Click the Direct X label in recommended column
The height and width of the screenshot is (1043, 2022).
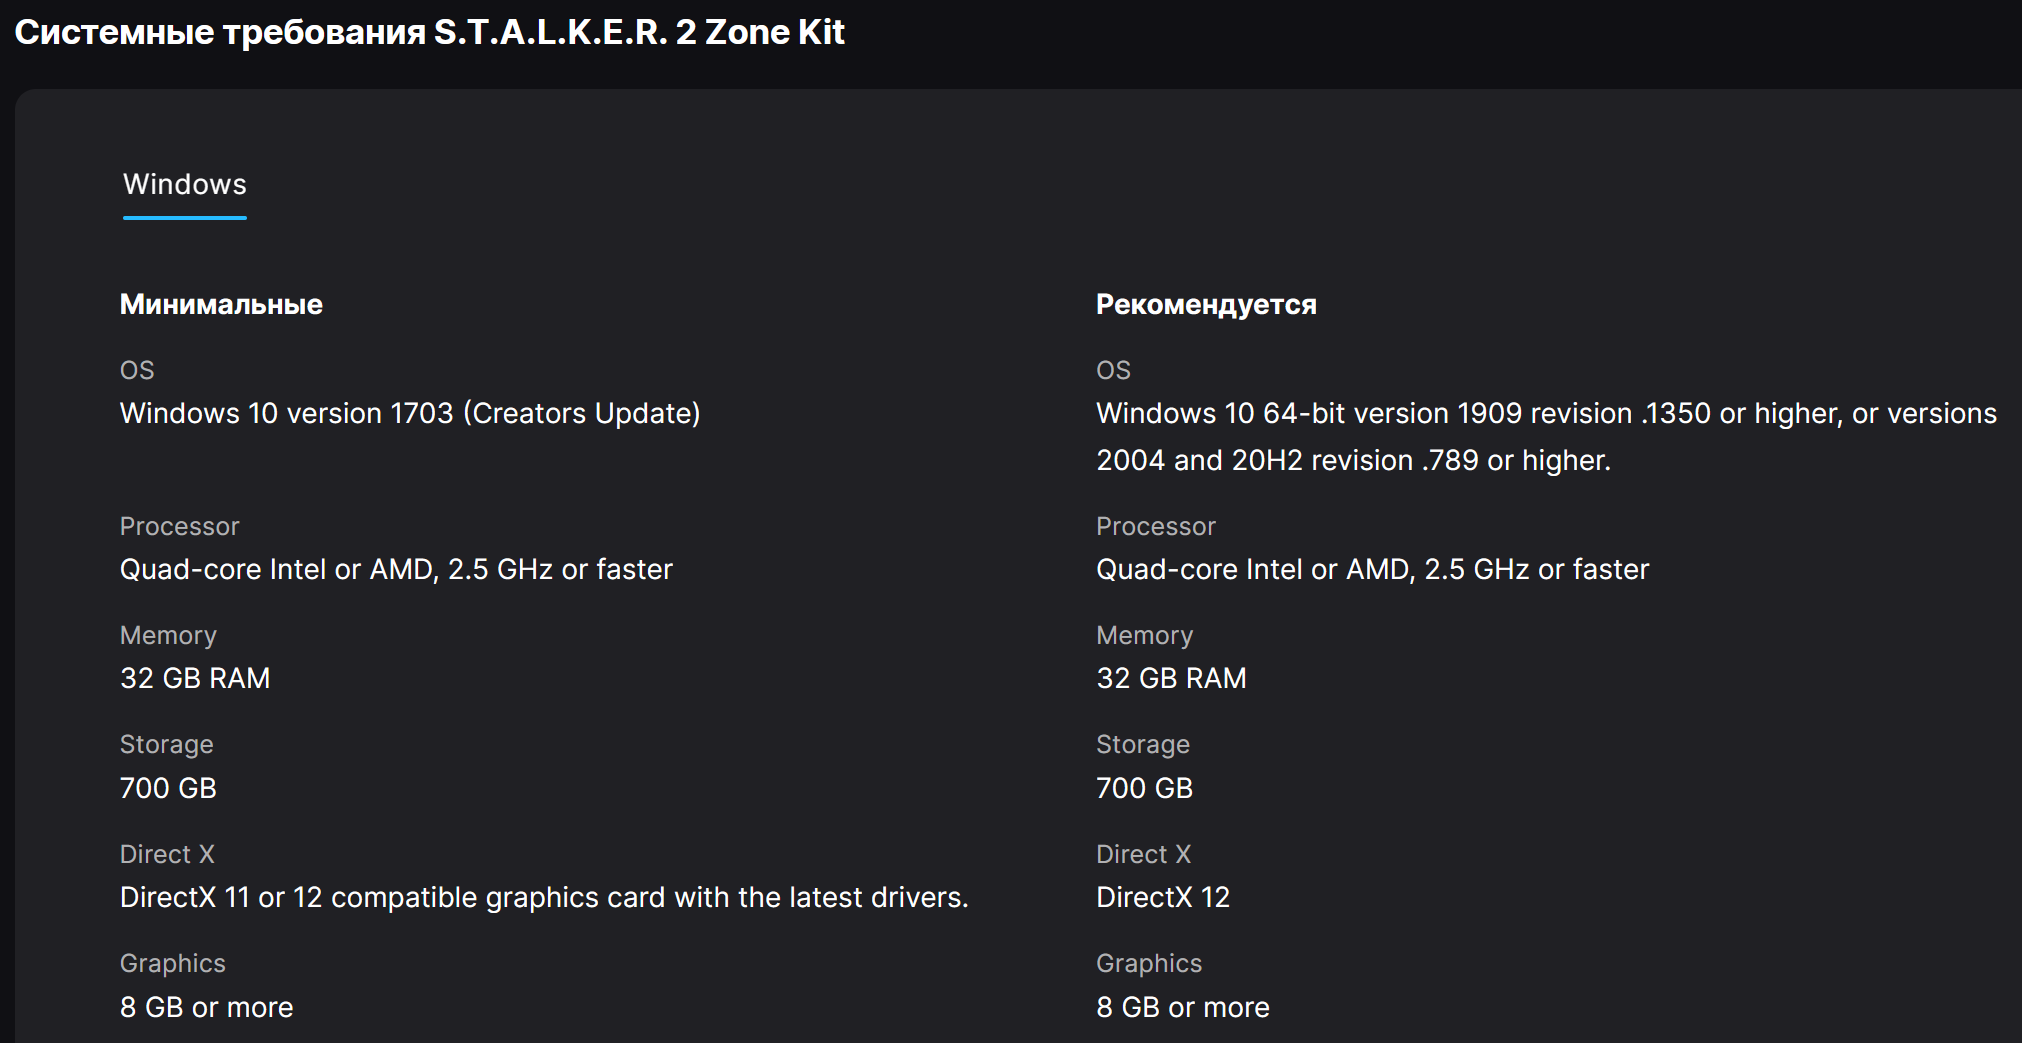[x=1143, y=854]
